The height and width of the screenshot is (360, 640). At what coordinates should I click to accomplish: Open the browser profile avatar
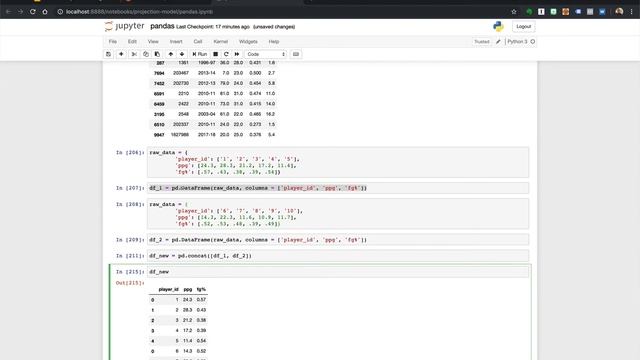click(619, 11)
